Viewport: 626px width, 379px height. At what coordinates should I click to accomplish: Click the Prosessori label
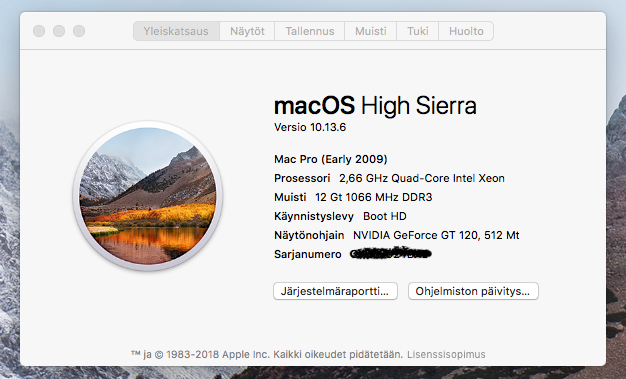tap(302, 178)
